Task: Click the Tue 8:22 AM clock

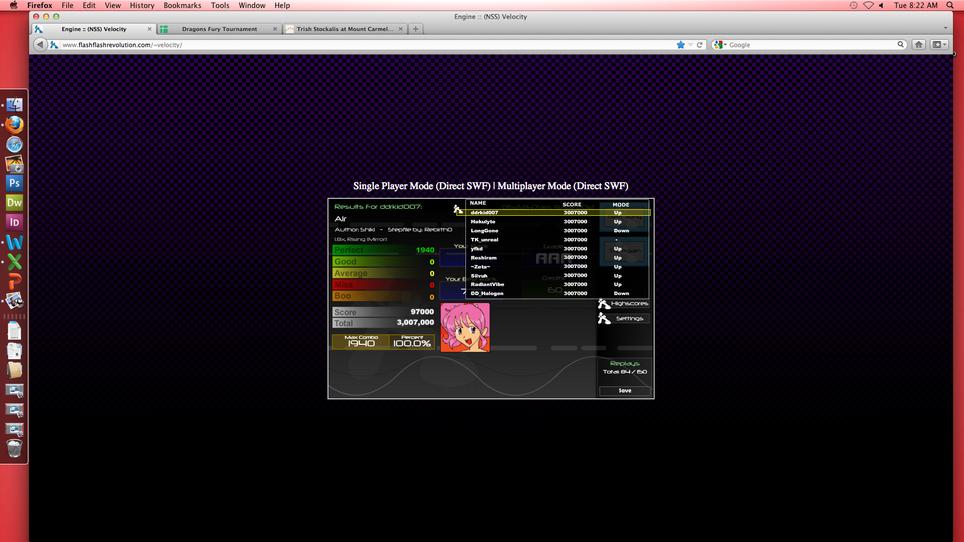Action: click(915, 6)
